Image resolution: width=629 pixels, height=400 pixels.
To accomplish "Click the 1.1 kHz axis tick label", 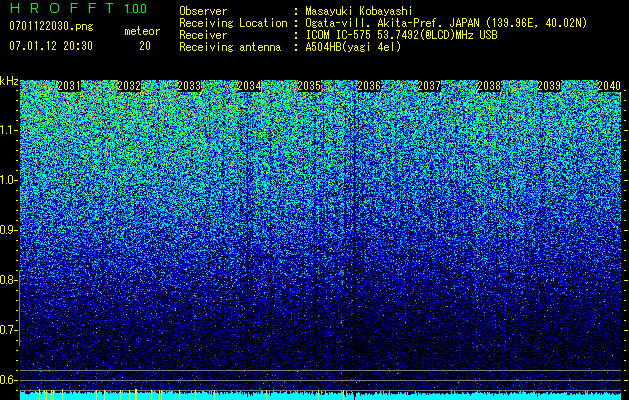I will click(8, 130).
